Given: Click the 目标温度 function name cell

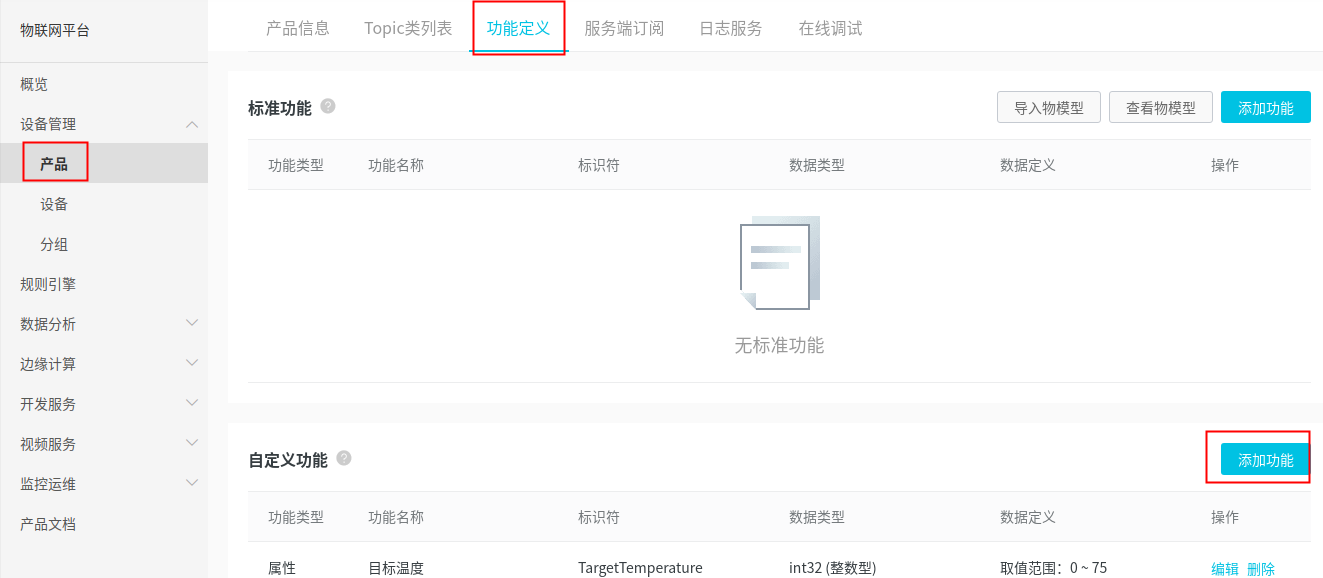Looking at the screenshot, I should coord(396,568).
